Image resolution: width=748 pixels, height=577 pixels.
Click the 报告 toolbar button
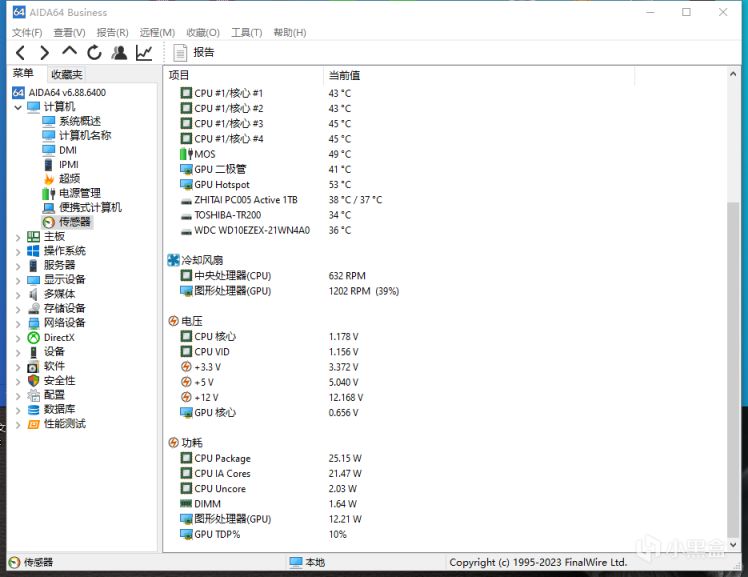click(194, 52)
